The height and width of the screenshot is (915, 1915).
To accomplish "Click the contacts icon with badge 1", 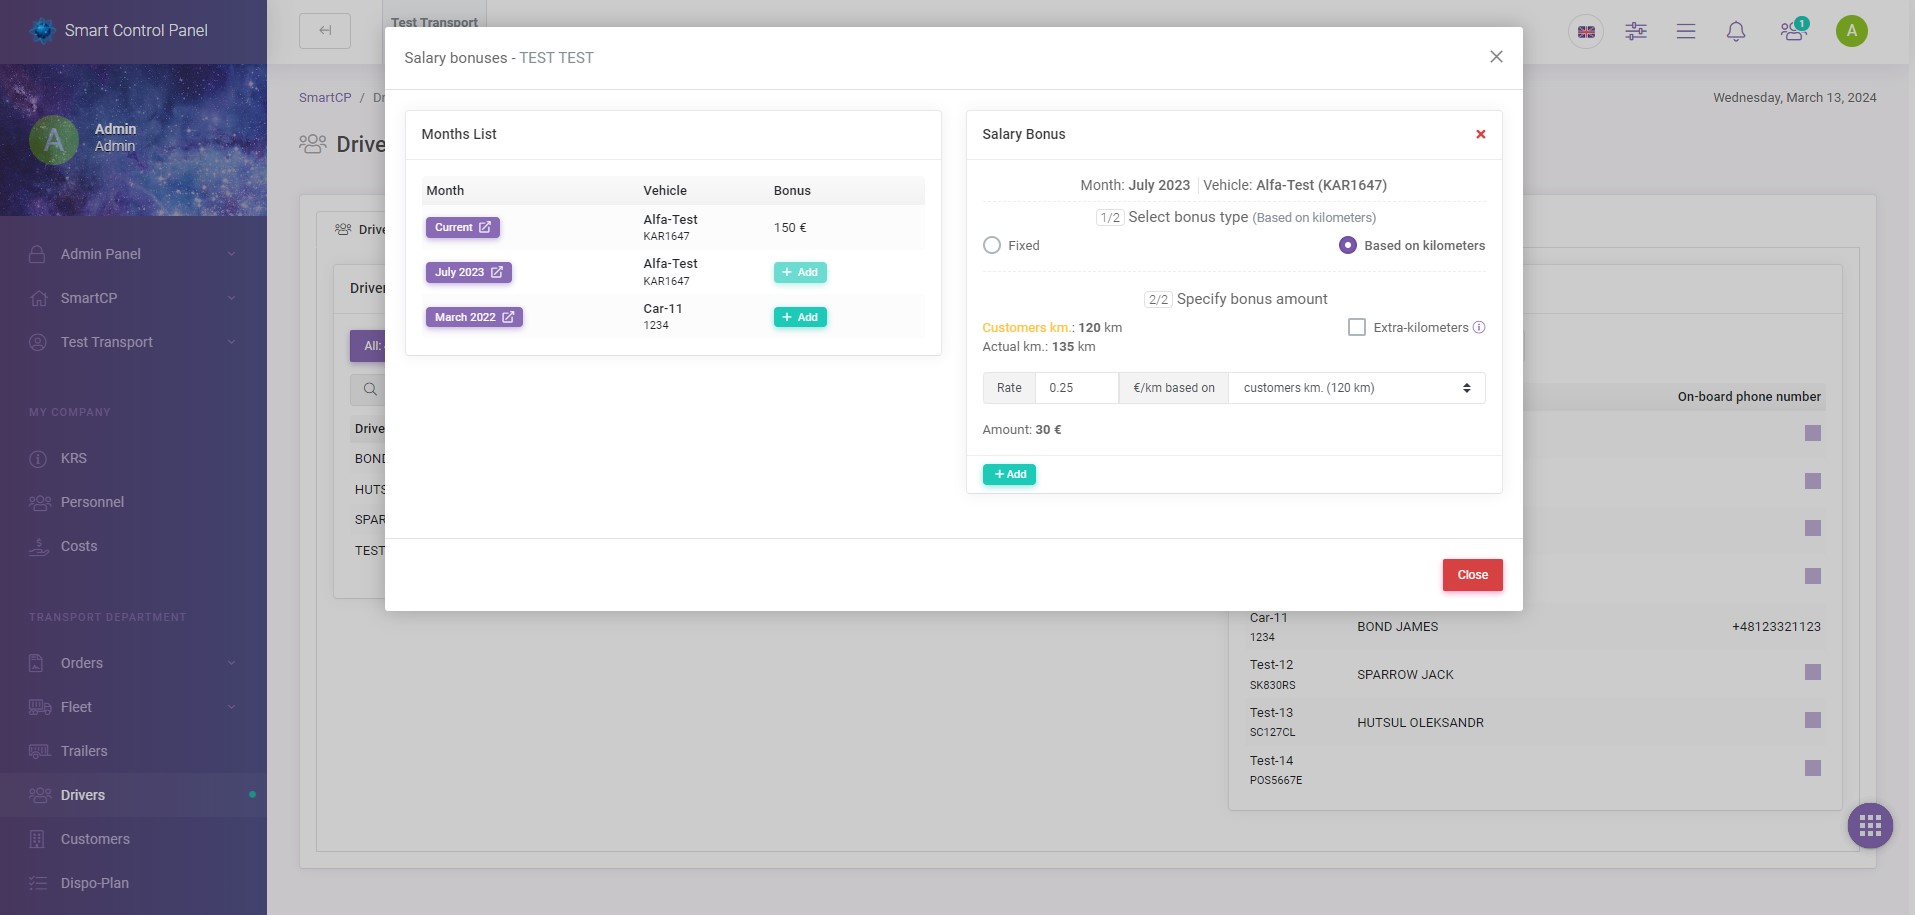I will point(1791,31).
